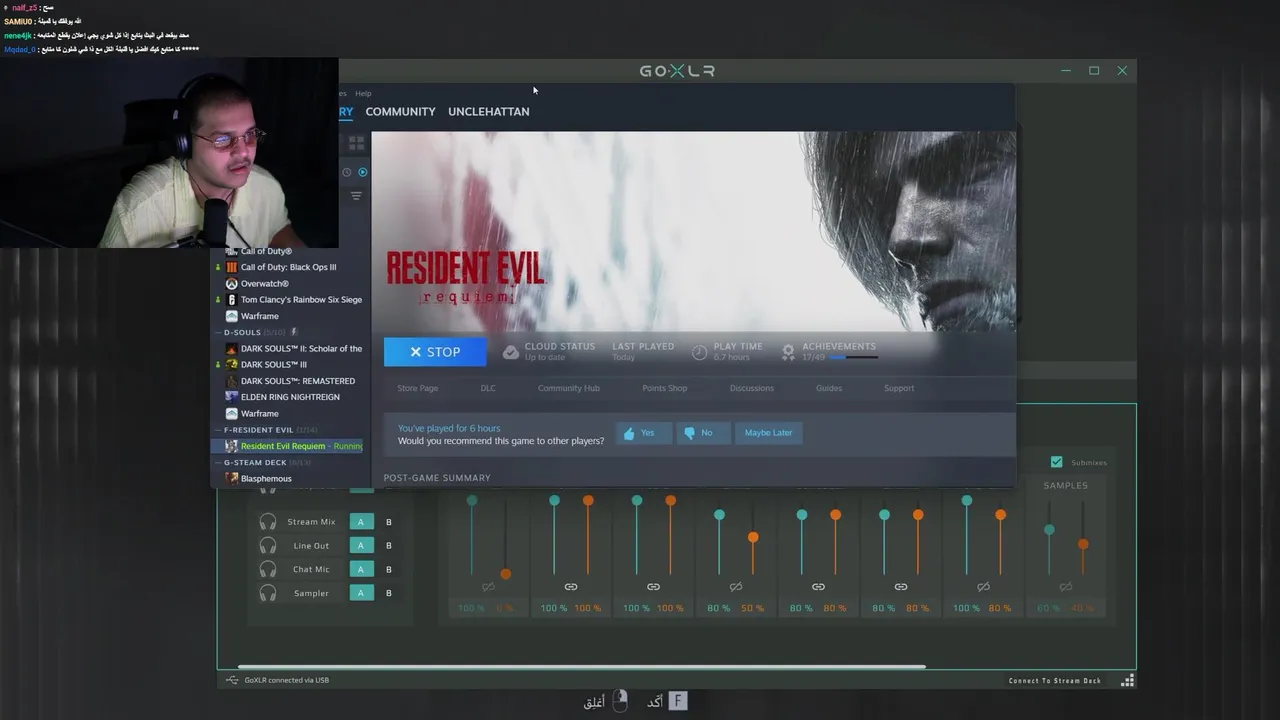
Task: Click the lightning bolt icon beside D-SOULS
Action: click(x=295, y=332)
